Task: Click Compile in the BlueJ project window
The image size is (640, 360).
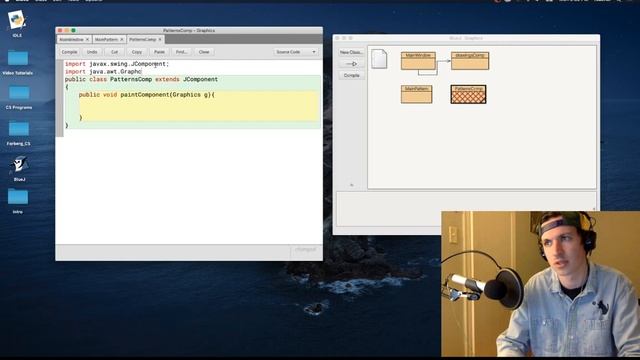Action: tap(351, 76)
